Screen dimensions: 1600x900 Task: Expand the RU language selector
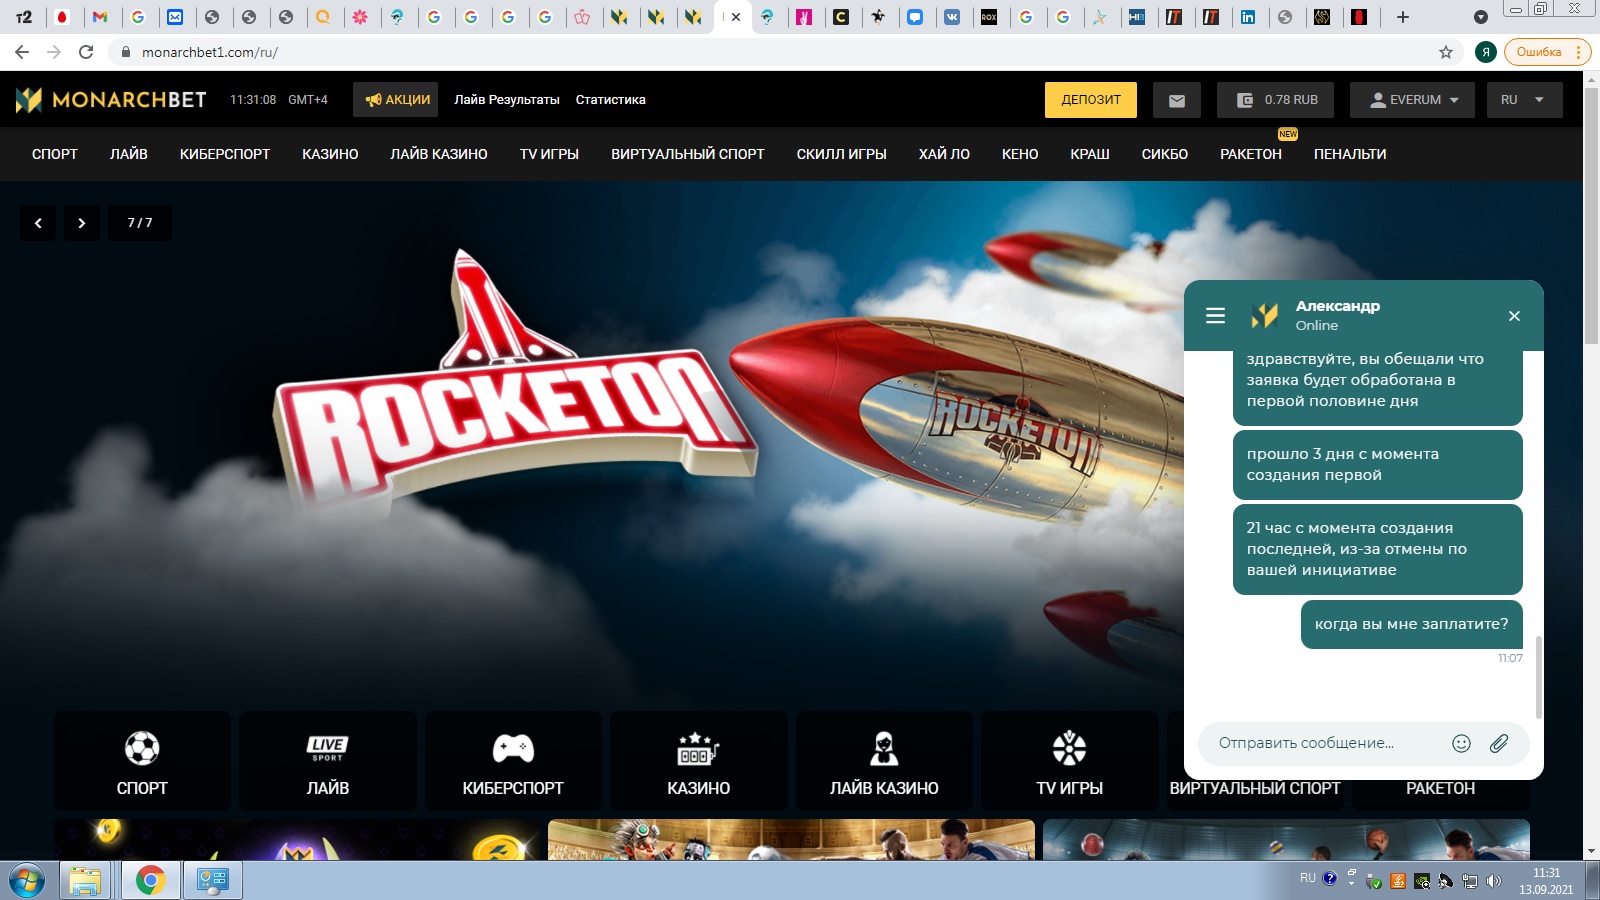coord(1523,100)
